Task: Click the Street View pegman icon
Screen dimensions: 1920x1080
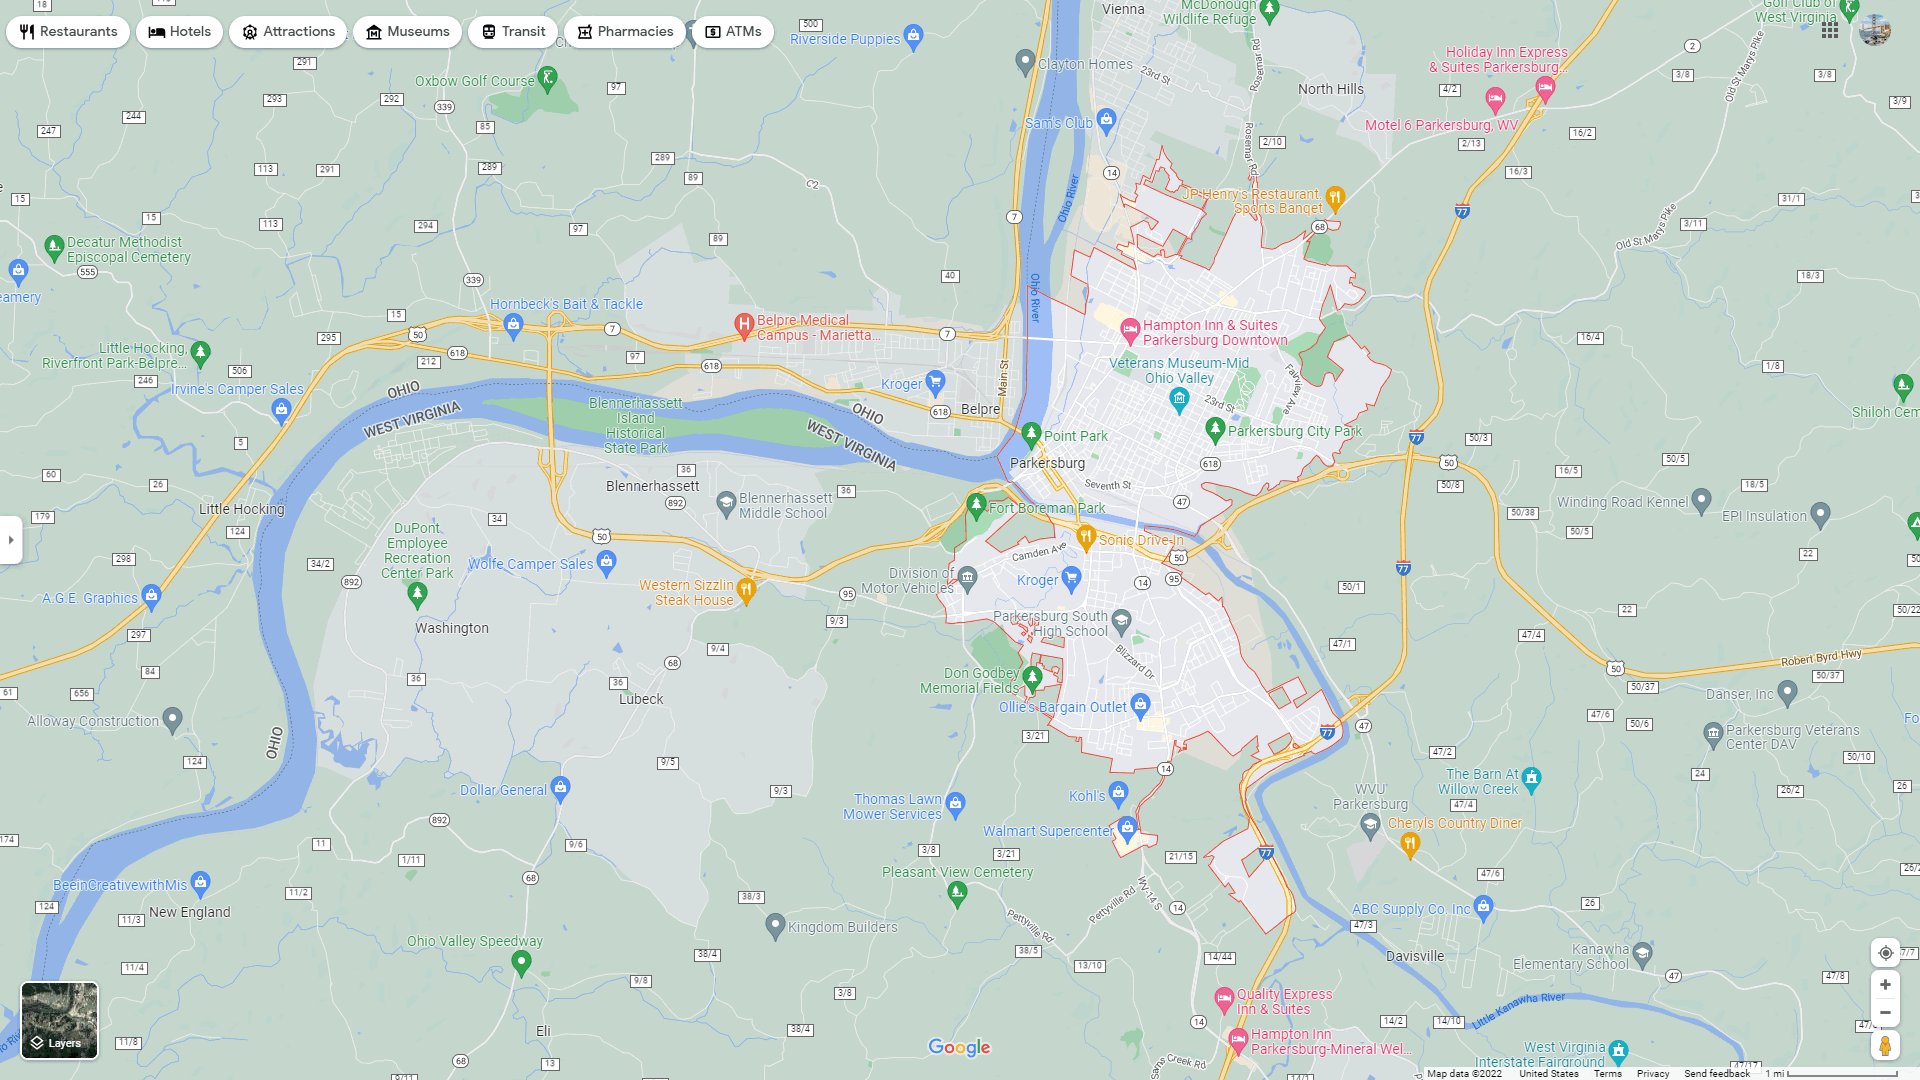Action: 1885,1046
